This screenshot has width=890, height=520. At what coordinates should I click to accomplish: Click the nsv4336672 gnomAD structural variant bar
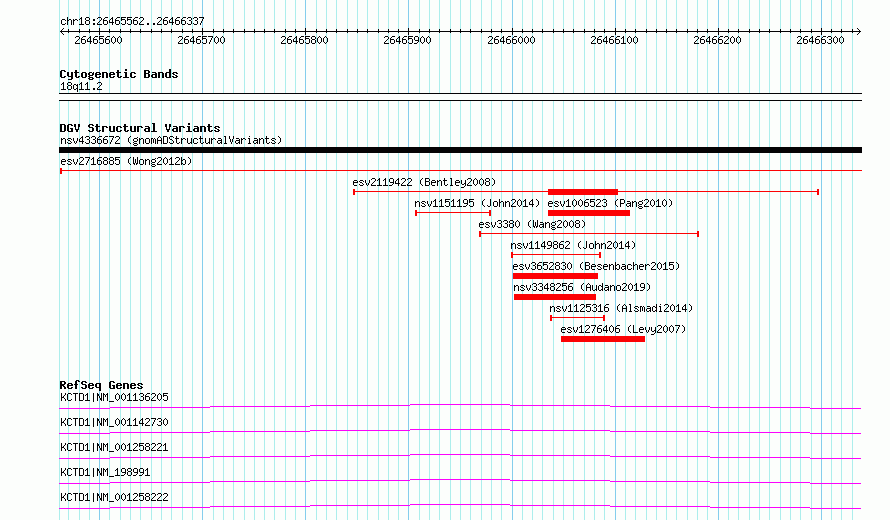click(460, 150)
